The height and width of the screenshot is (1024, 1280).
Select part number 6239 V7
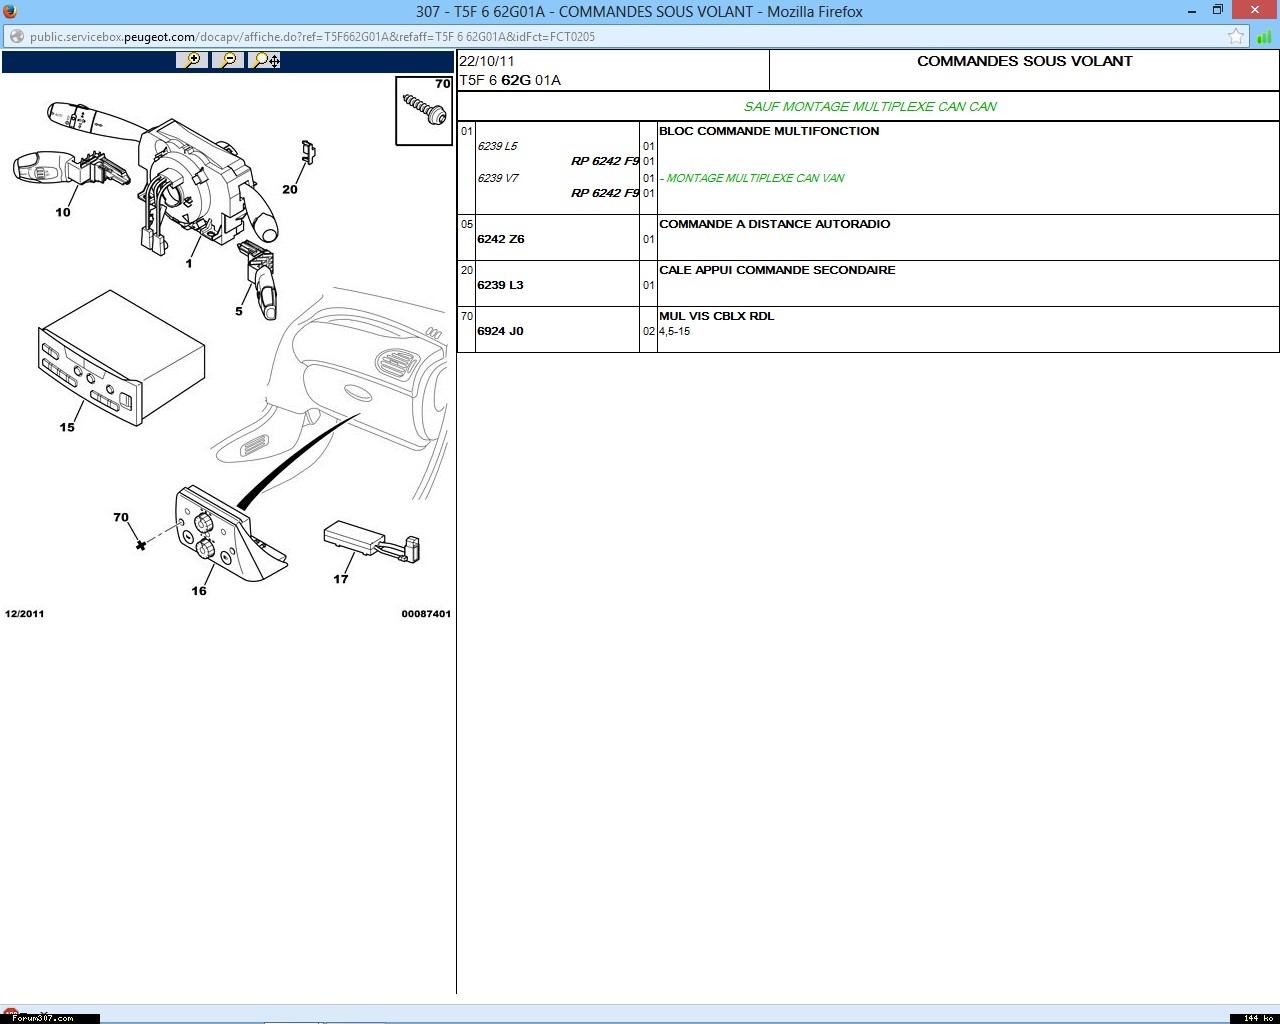coord(498,178)
